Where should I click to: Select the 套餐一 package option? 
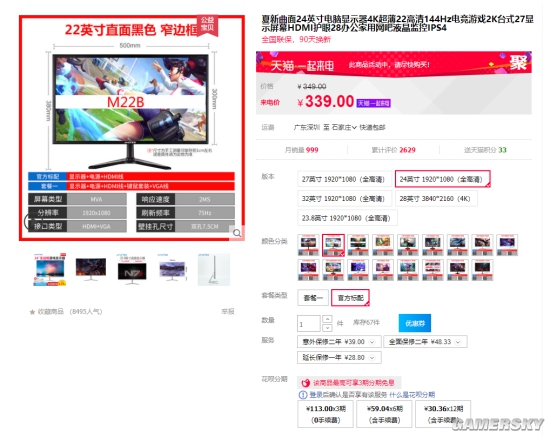pos(313,298)
